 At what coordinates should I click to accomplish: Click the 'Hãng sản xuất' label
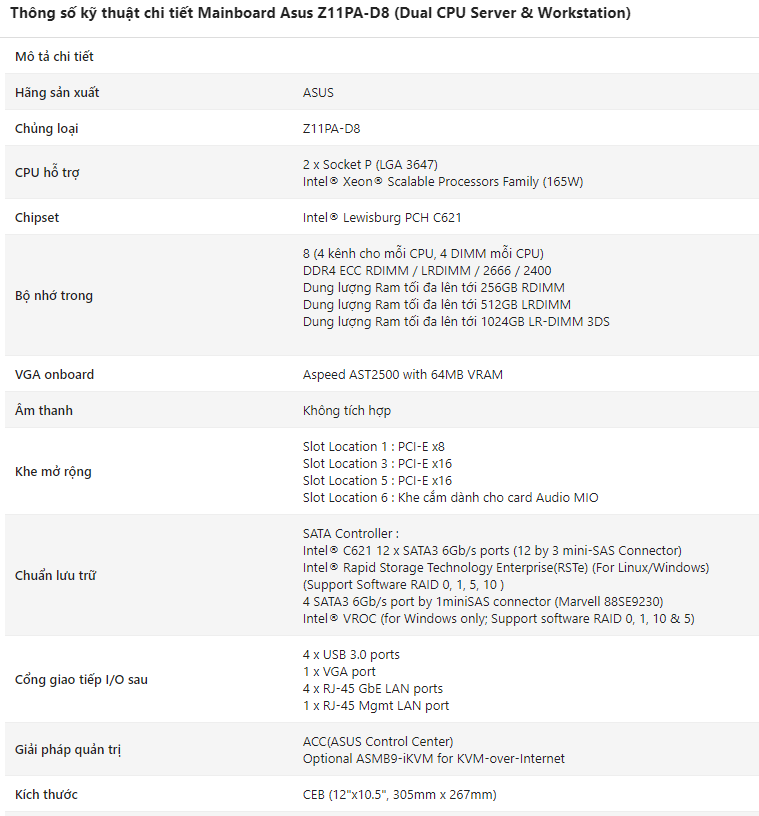[x=57, y=93]
